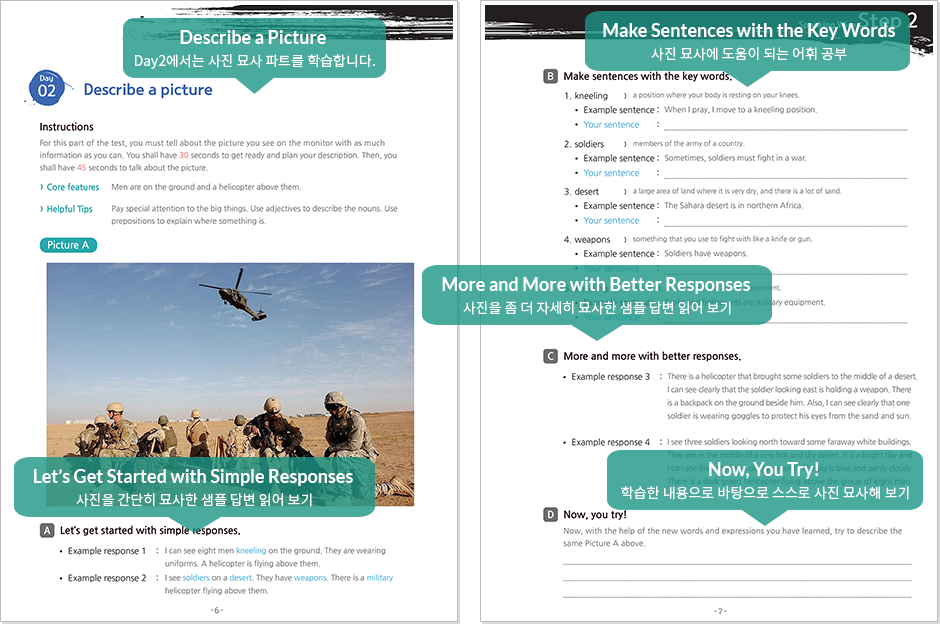Screen dimensions: 940x624
Task: Click the red number 30 in instructions
Action: click(x=183, y=155)
